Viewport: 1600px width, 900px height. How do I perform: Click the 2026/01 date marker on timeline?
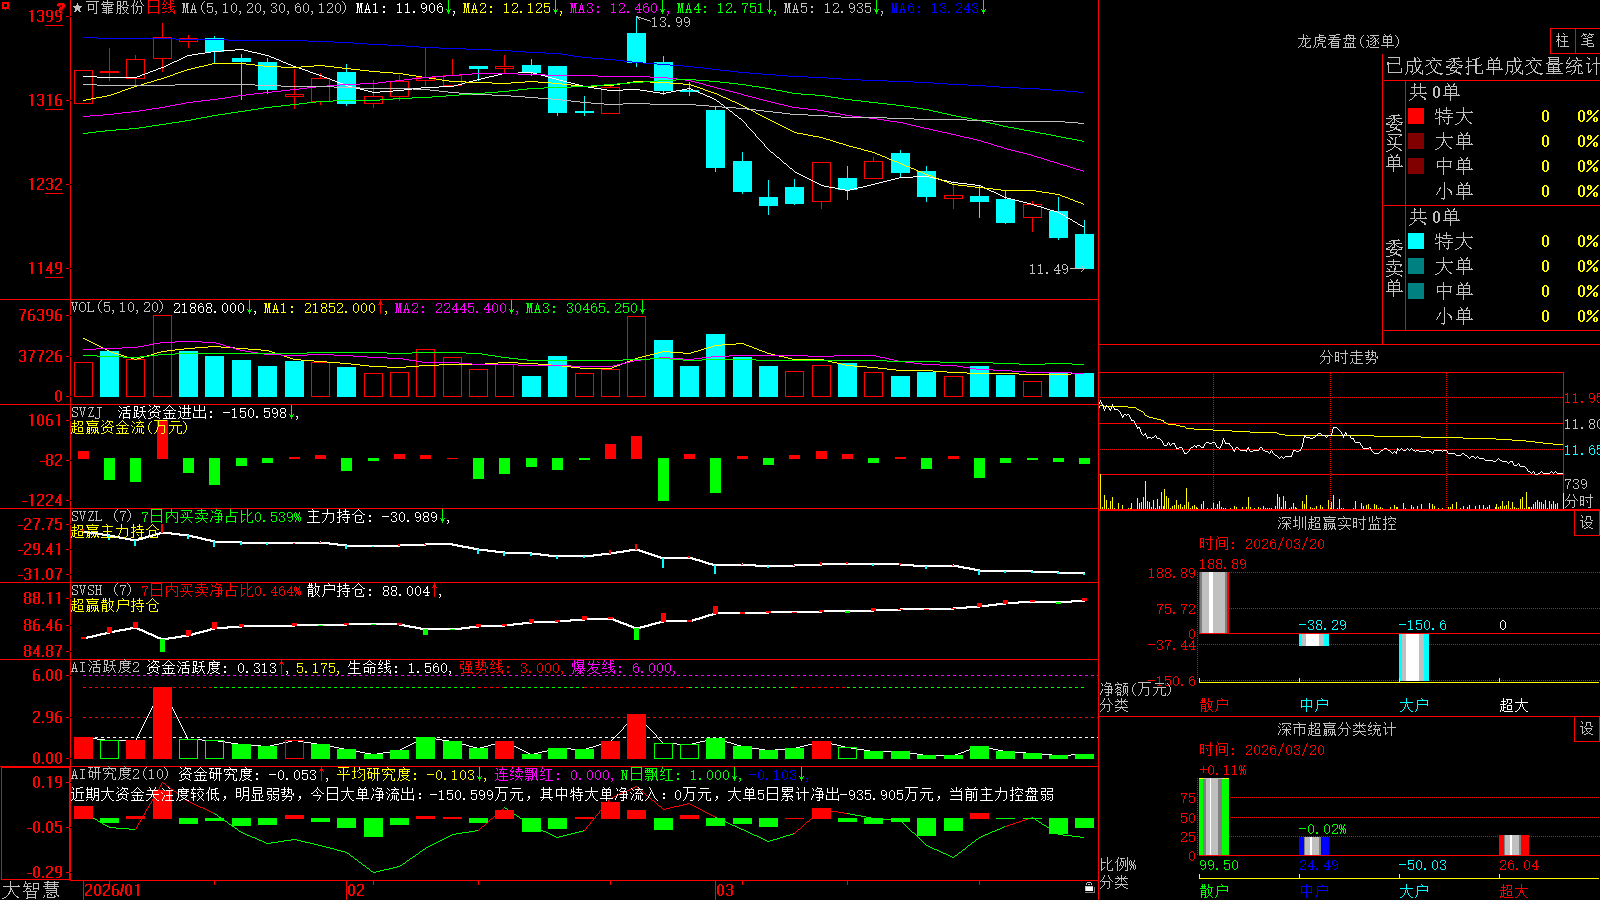tap(113, 890)
